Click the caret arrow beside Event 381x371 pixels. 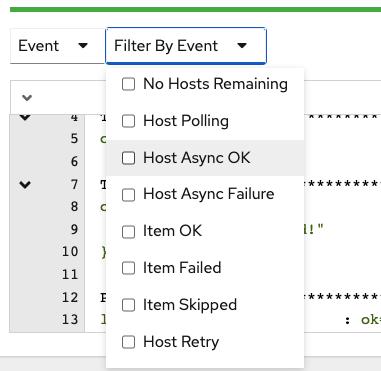coord(83,46)
